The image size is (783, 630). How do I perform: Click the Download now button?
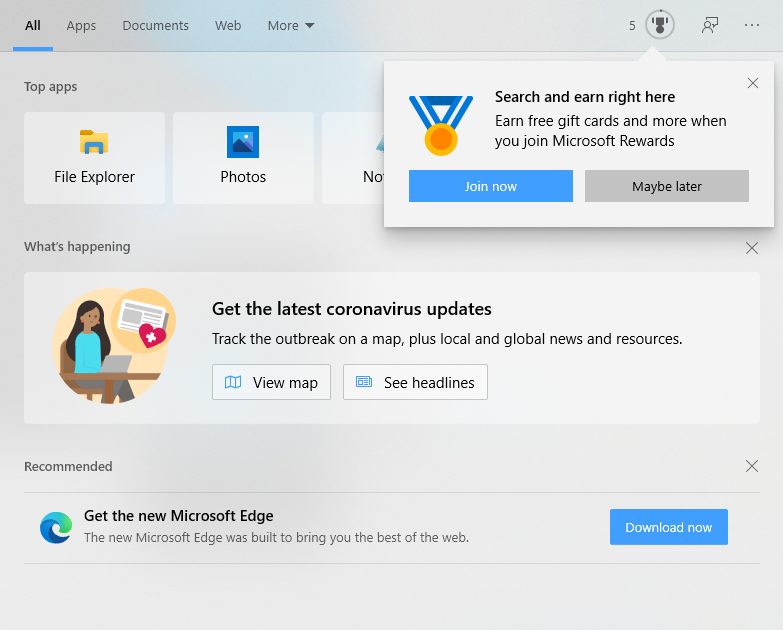point(669,527)
